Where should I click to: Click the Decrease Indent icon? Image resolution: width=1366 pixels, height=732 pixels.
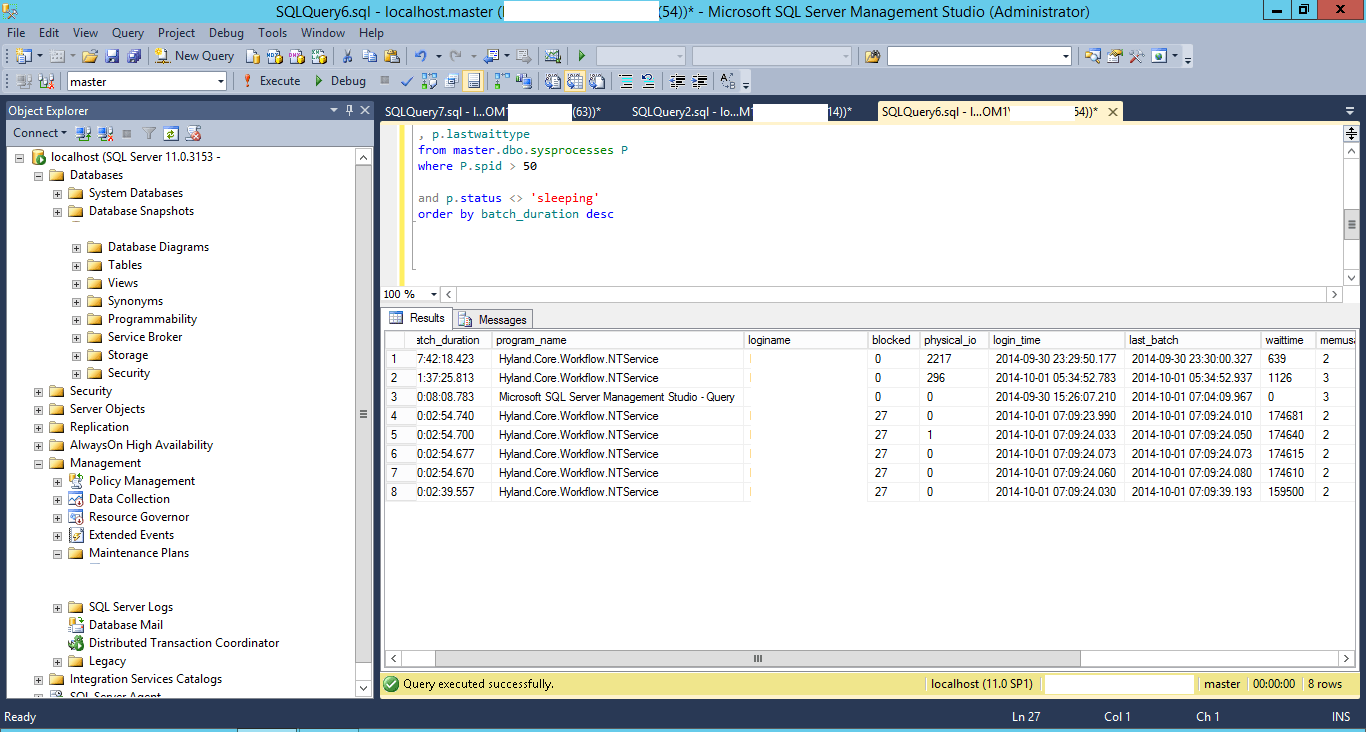coord(677,81)
